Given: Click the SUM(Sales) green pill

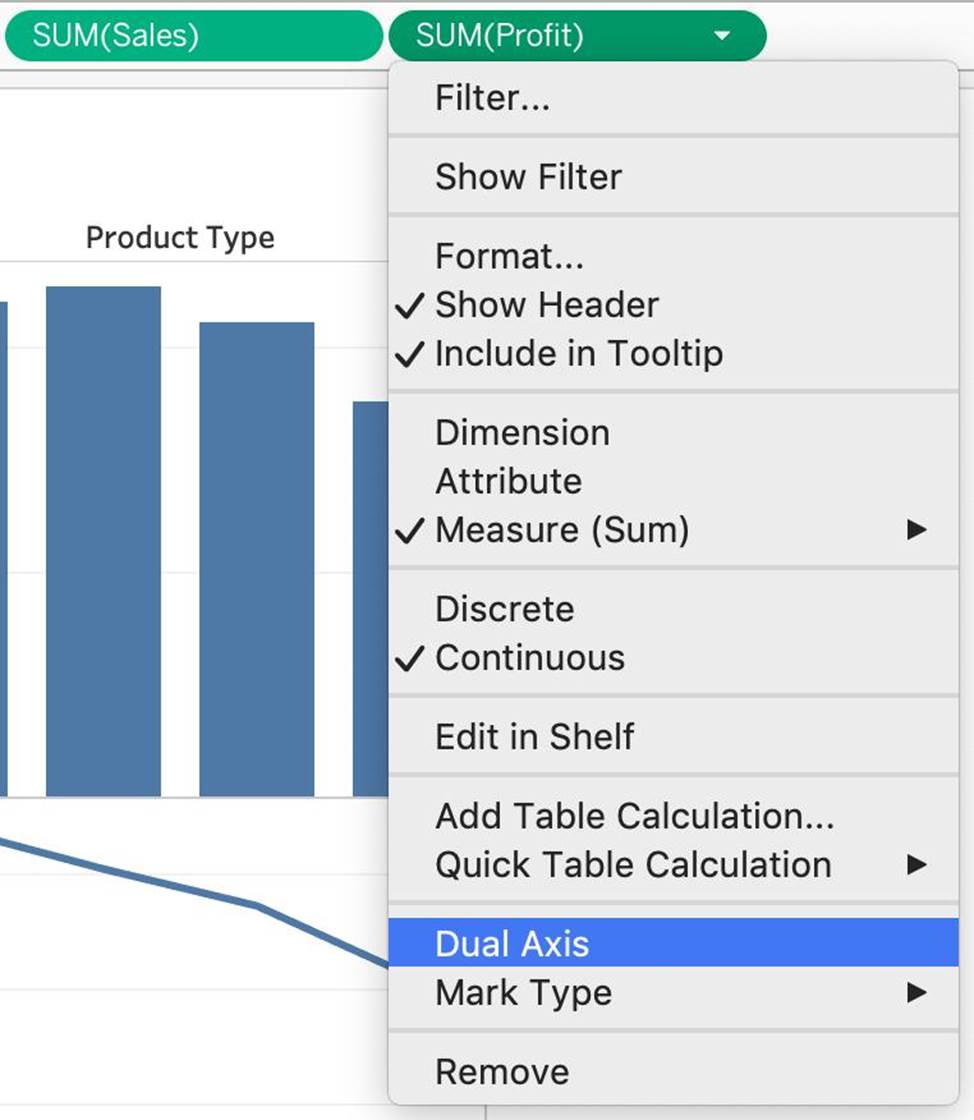Looking at the screenshot, I should click(x=192, y=36).
